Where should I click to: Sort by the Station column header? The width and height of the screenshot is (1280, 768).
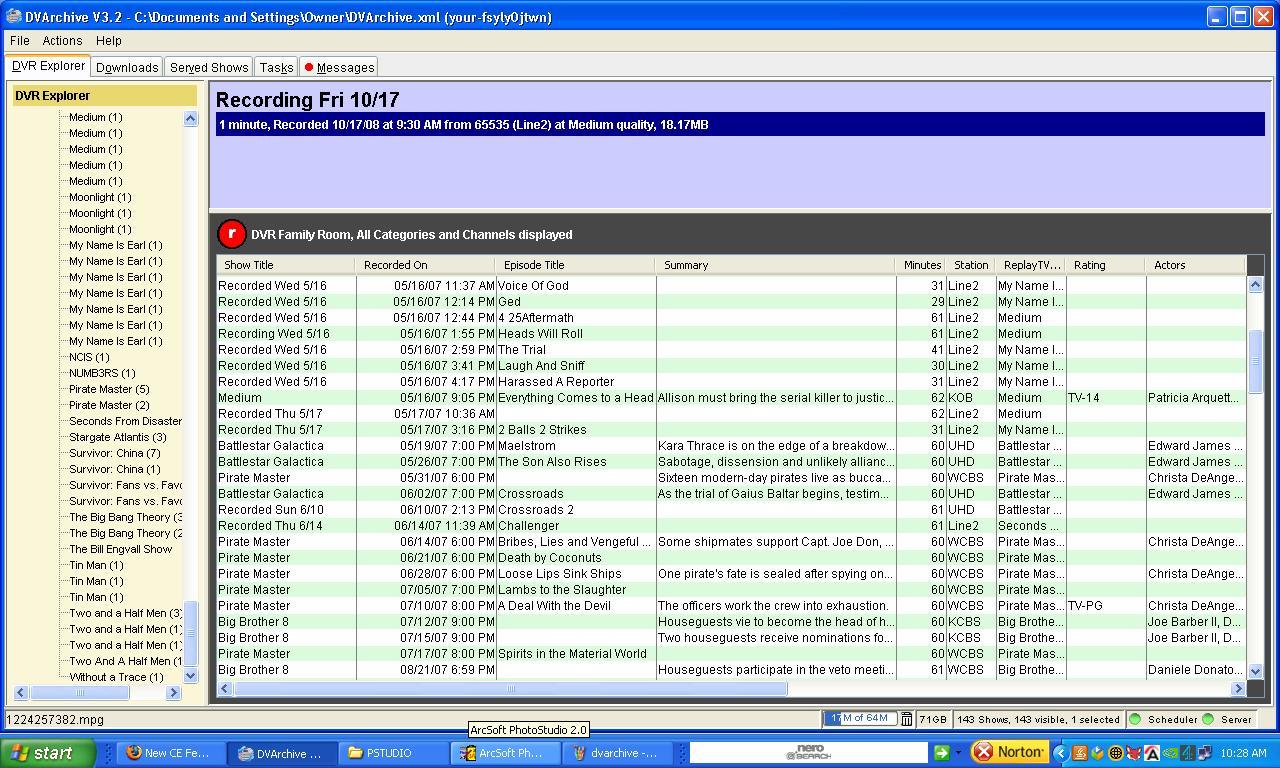(x=970, y=265)
